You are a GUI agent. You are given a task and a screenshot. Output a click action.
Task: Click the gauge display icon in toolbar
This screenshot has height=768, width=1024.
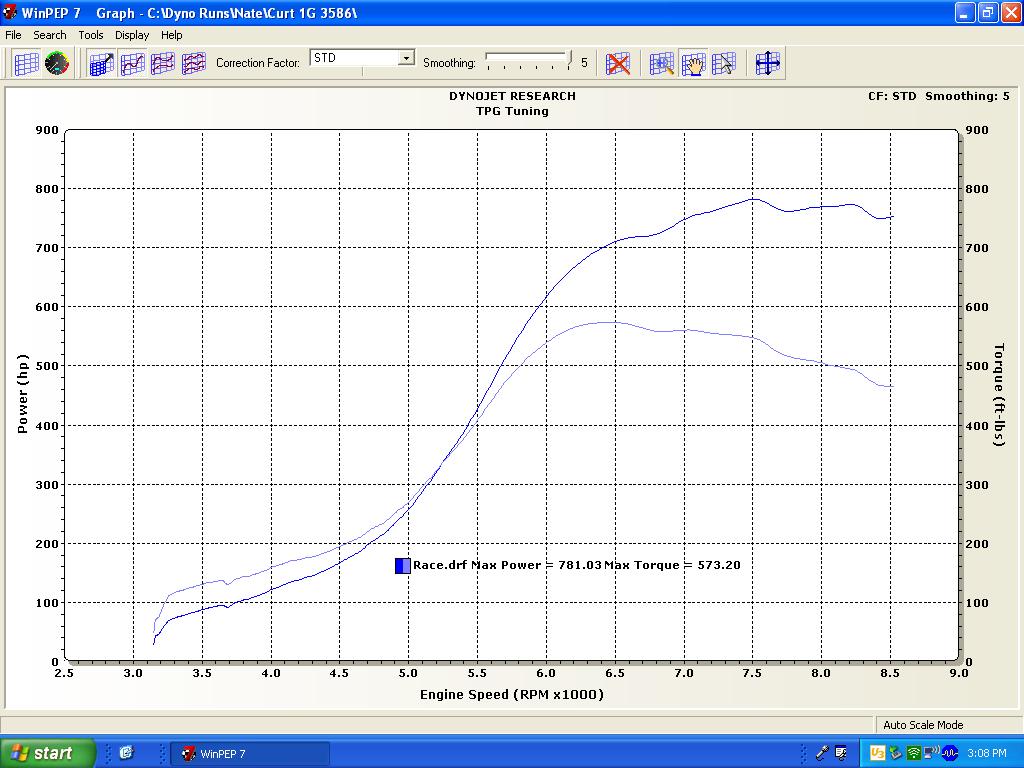(57, 63)
